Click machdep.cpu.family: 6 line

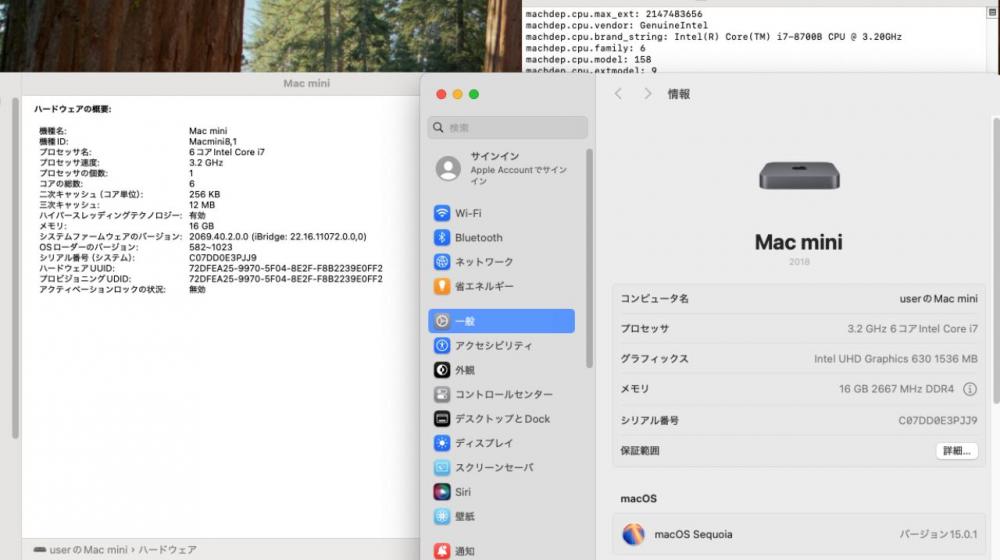[585, 48]
